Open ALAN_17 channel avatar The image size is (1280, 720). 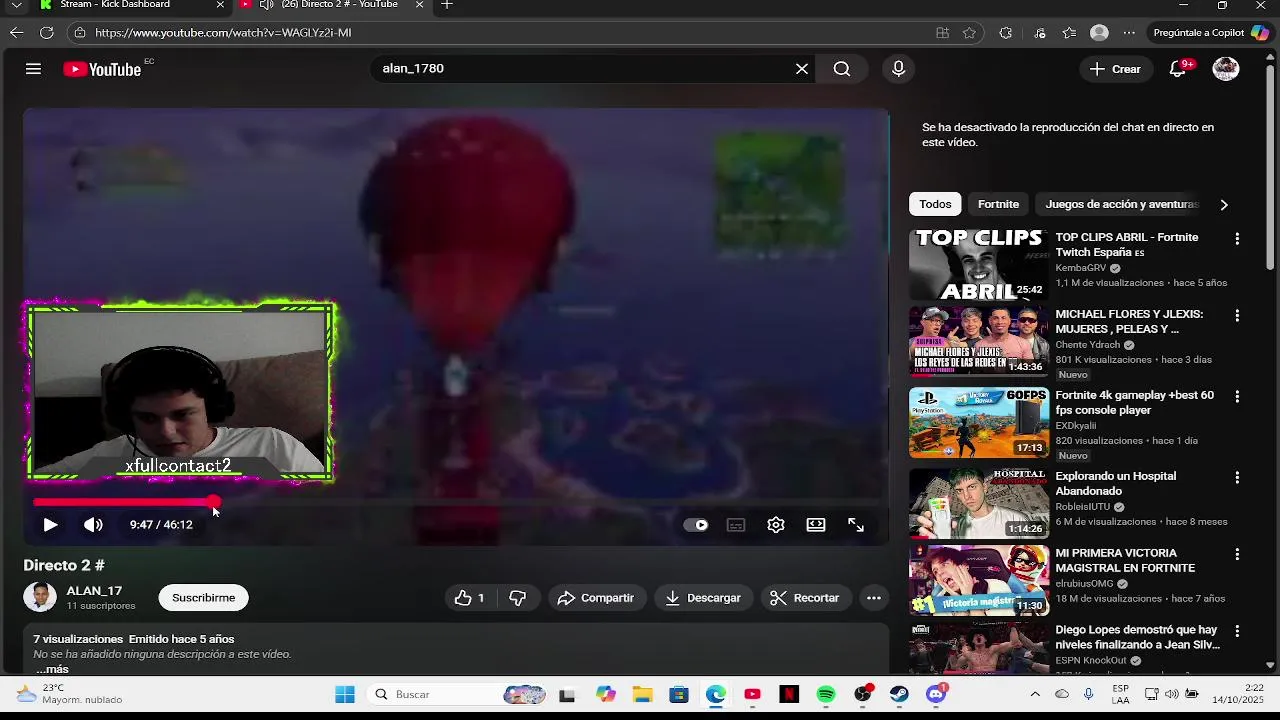(x=40, y=597)
